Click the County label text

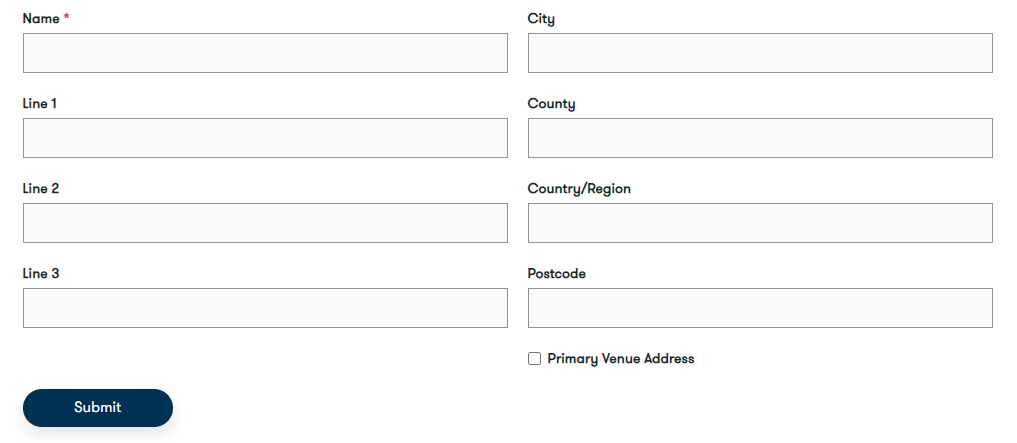tap(551, 104)
